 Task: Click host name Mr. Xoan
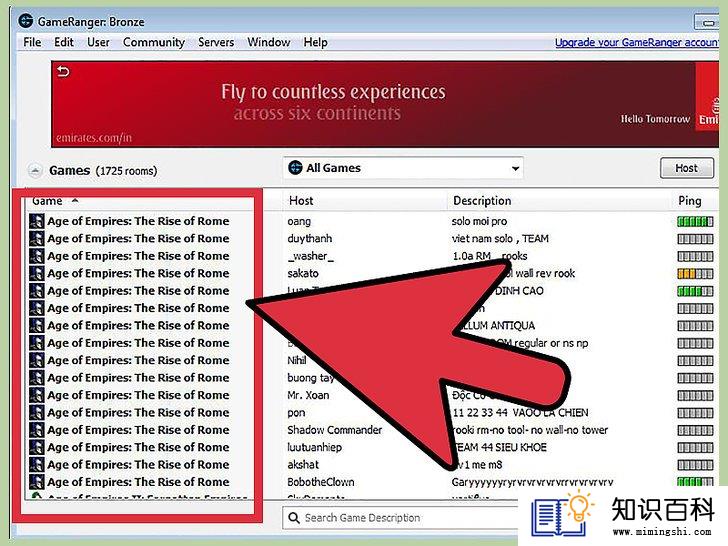308,395
